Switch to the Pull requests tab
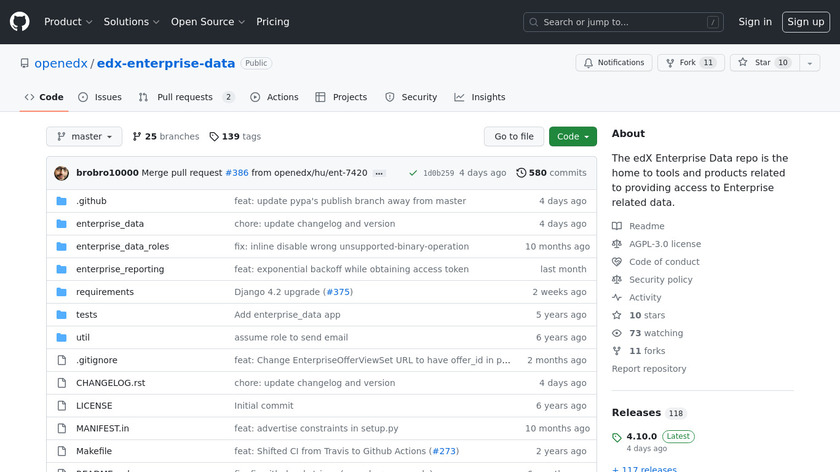 pyautogui.click(x=185, y=97)
